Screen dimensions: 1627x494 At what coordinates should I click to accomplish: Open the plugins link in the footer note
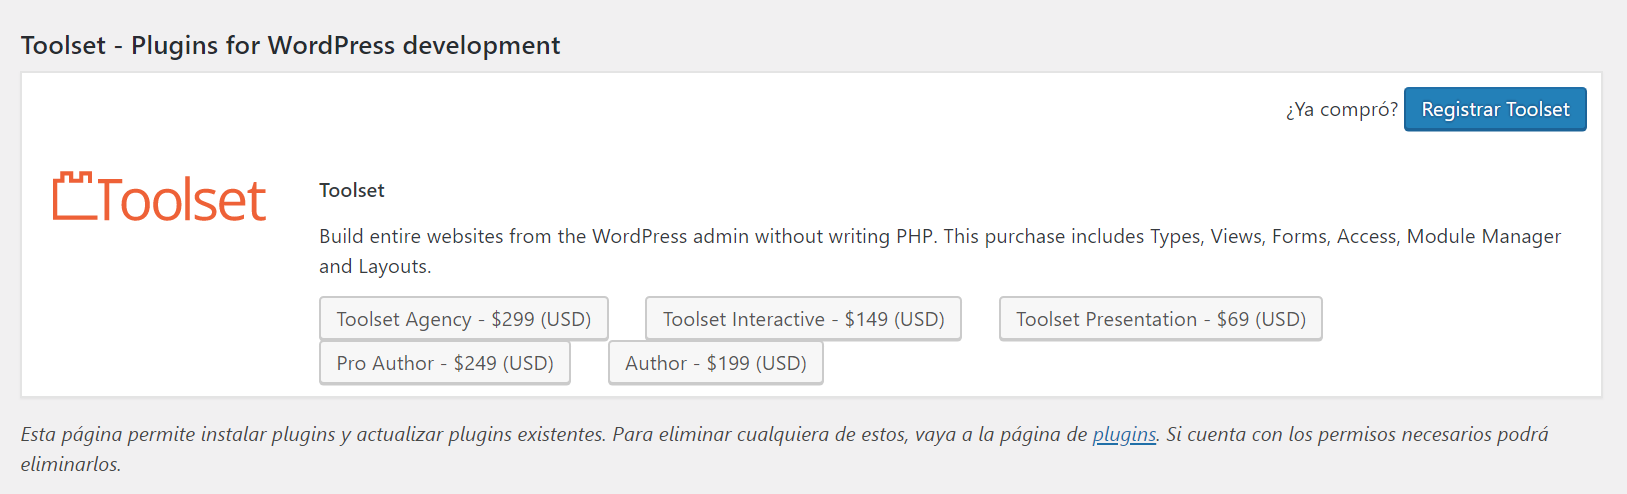pyautogui.click(x=1124, y=435)
